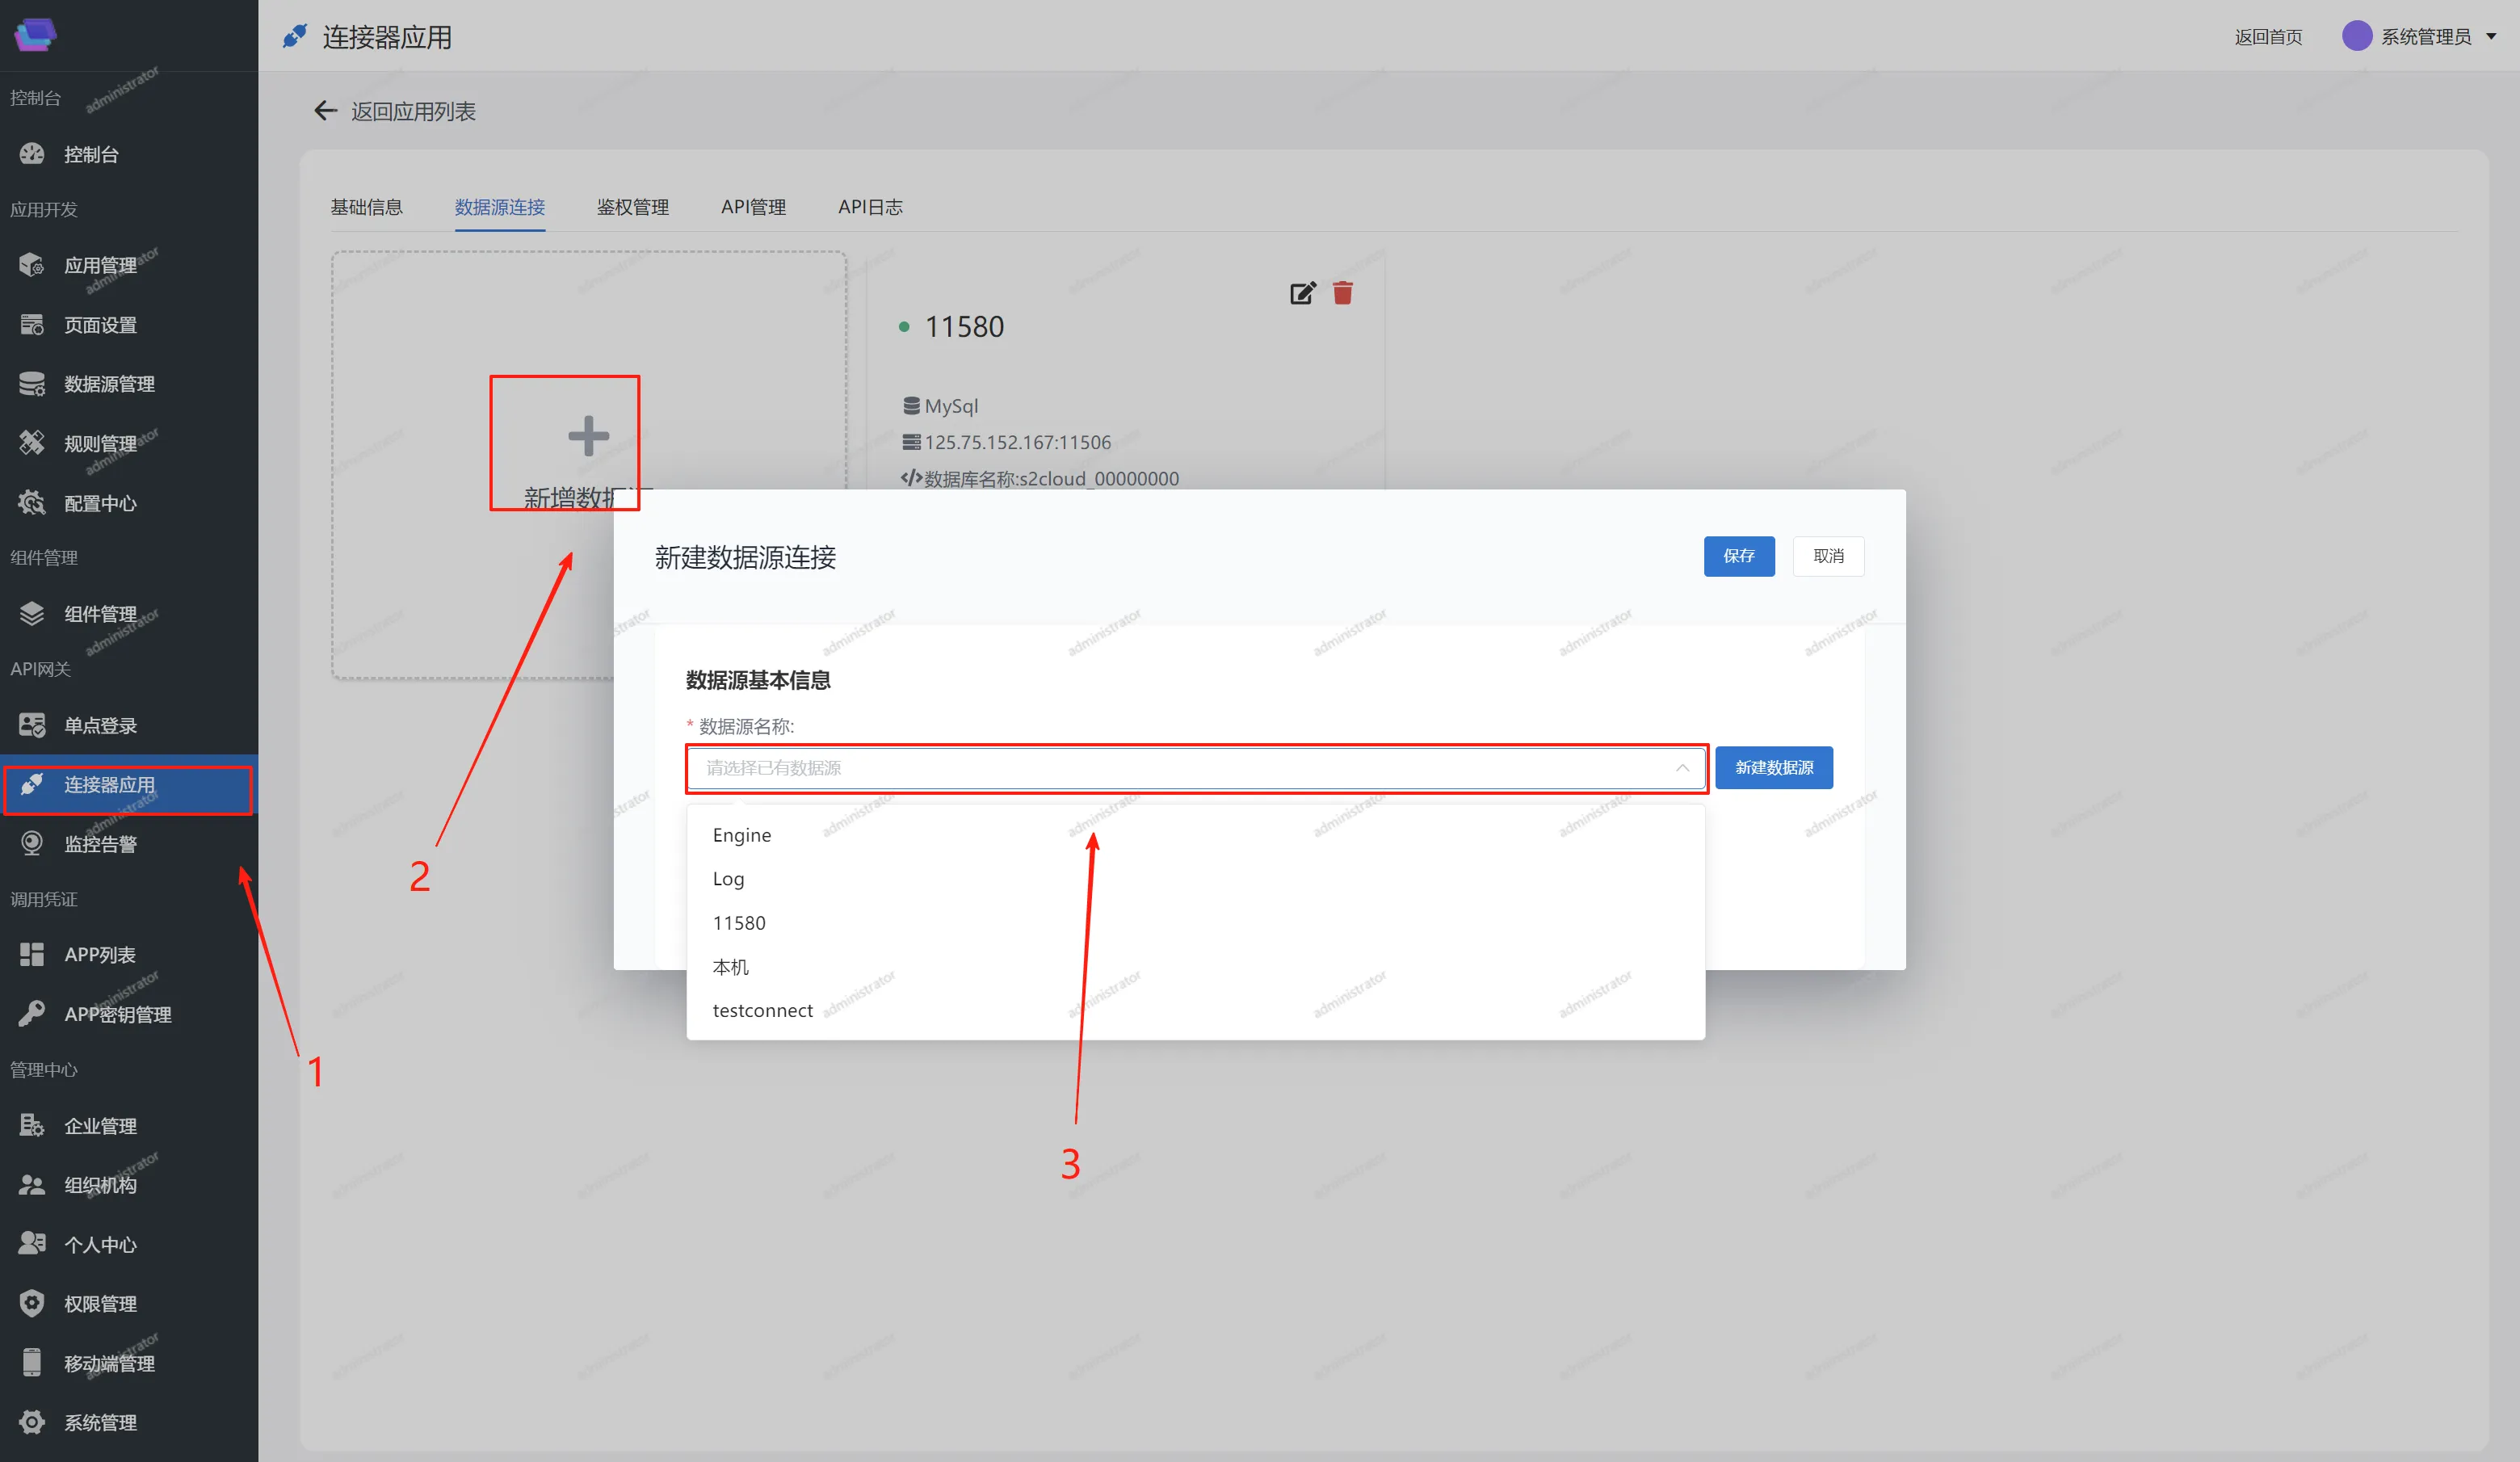Click the back arrow to application list
The image size is (2520, 1462).
[325, 111]
